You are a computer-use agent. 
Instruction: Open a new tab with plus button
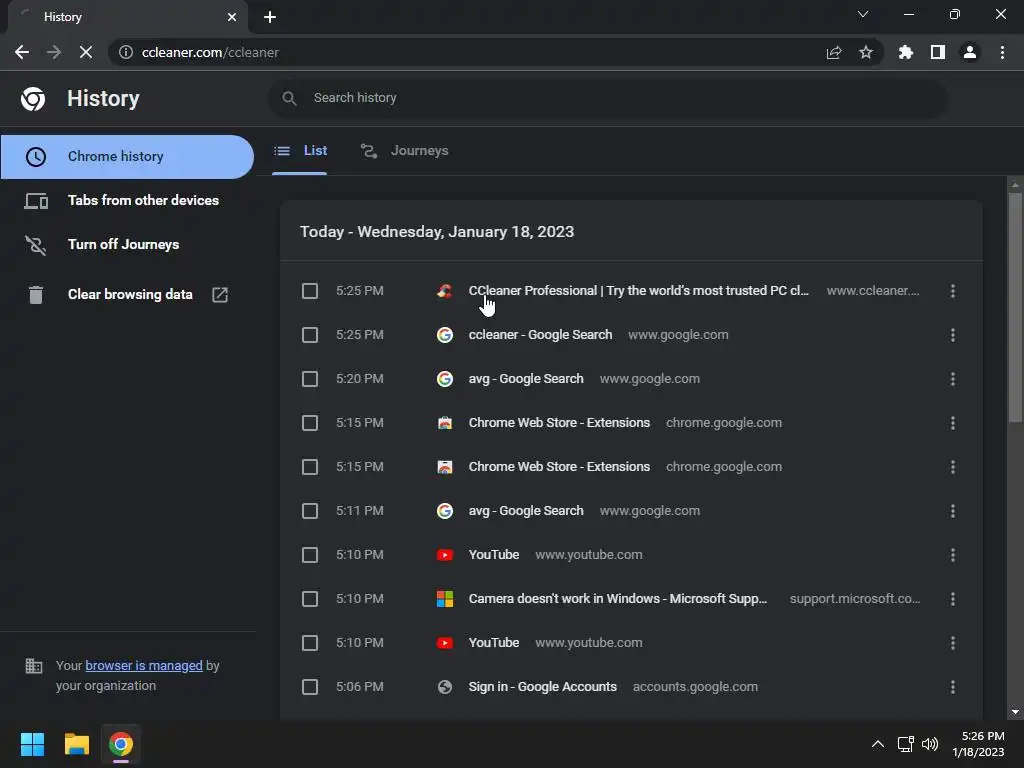point(270,17)
